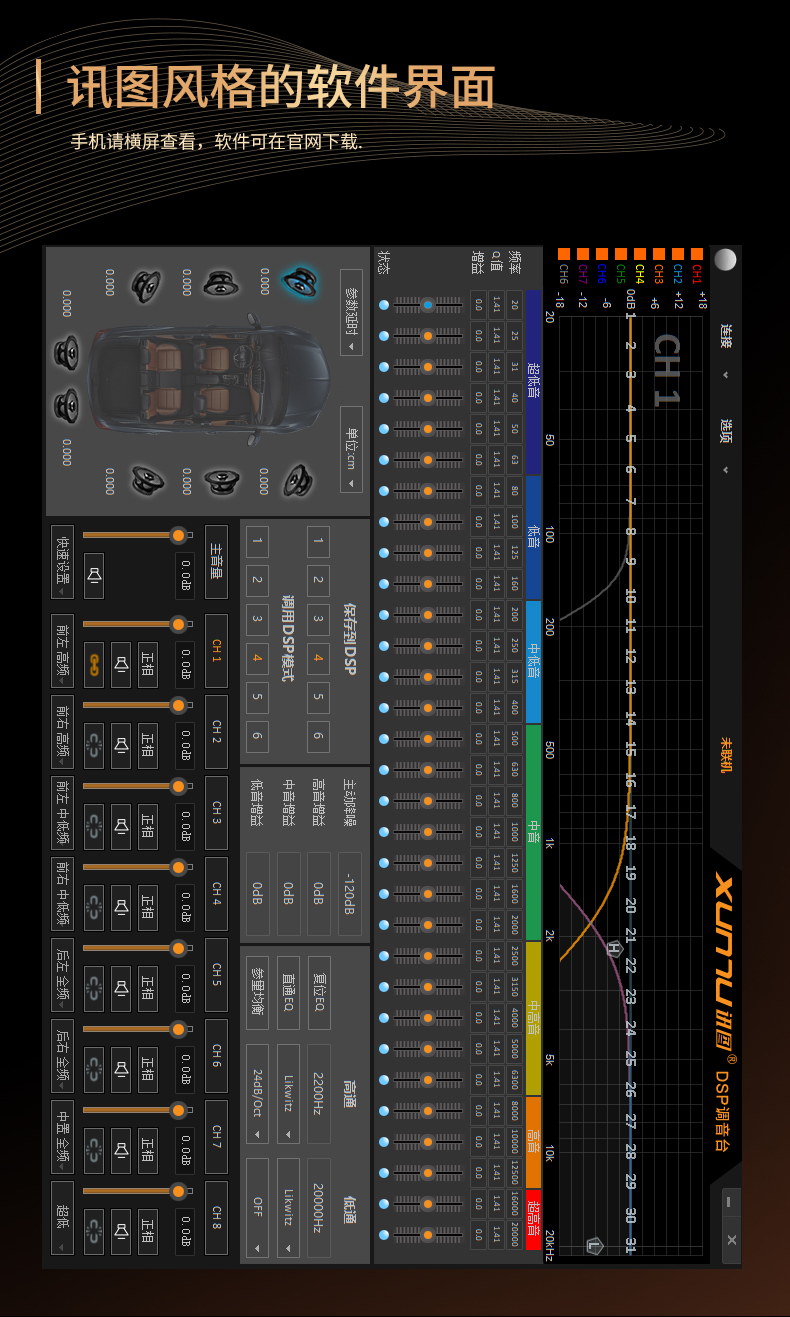
Task: Toggle the 20 Hz band status dot
Action: [384, 304]
